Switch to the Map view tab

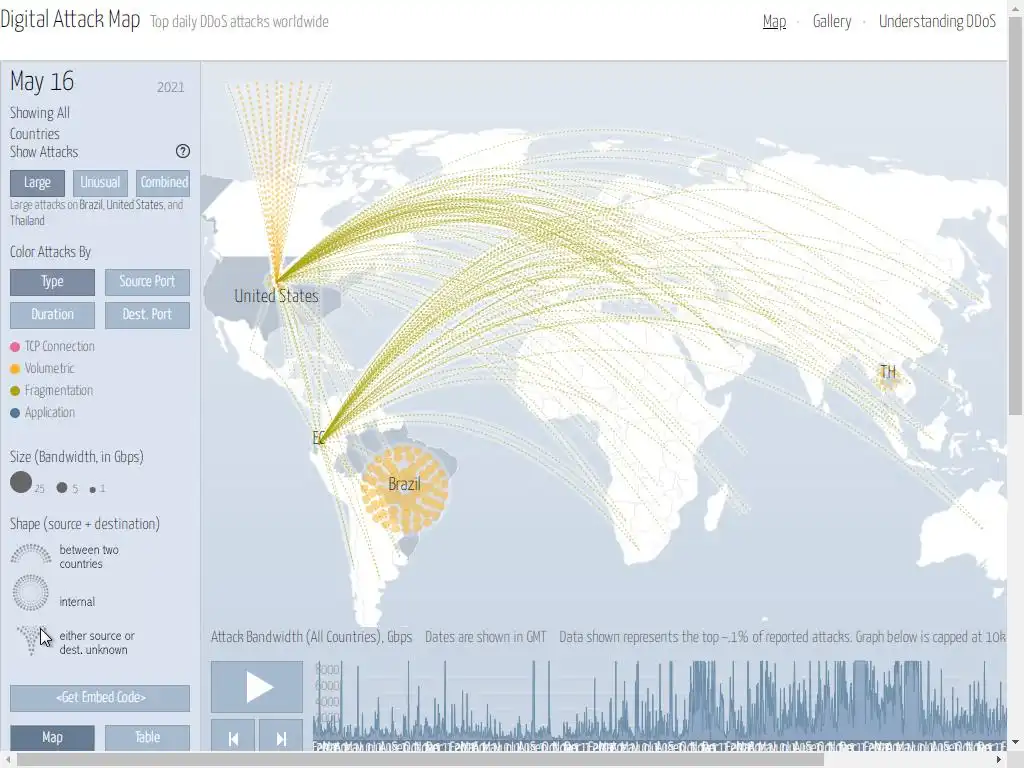52,738
